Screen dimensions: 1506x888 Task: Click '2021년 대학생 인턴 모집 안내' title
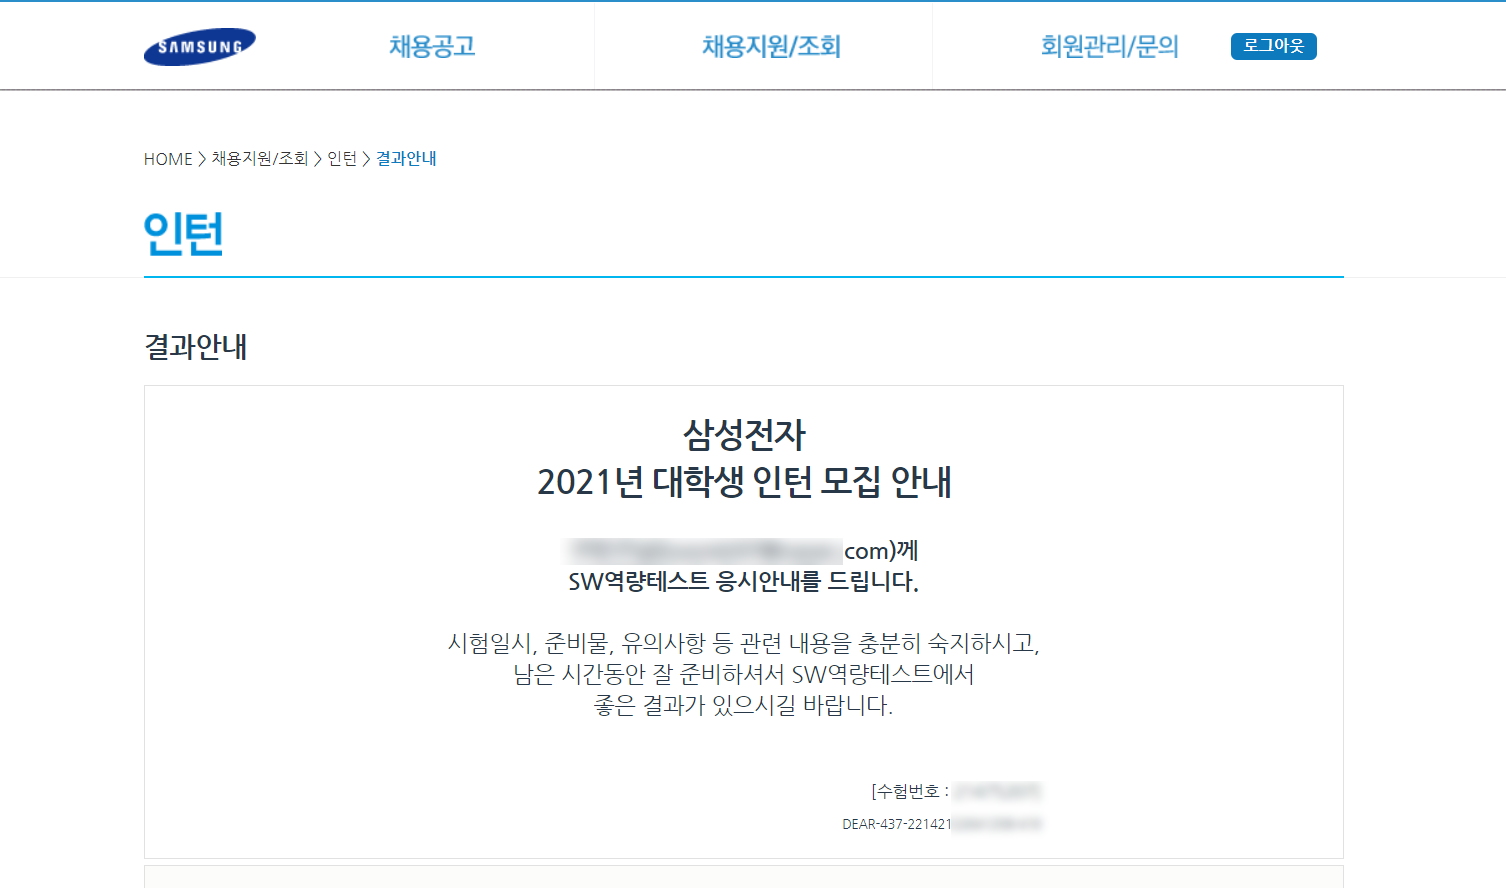pos(744,482)
